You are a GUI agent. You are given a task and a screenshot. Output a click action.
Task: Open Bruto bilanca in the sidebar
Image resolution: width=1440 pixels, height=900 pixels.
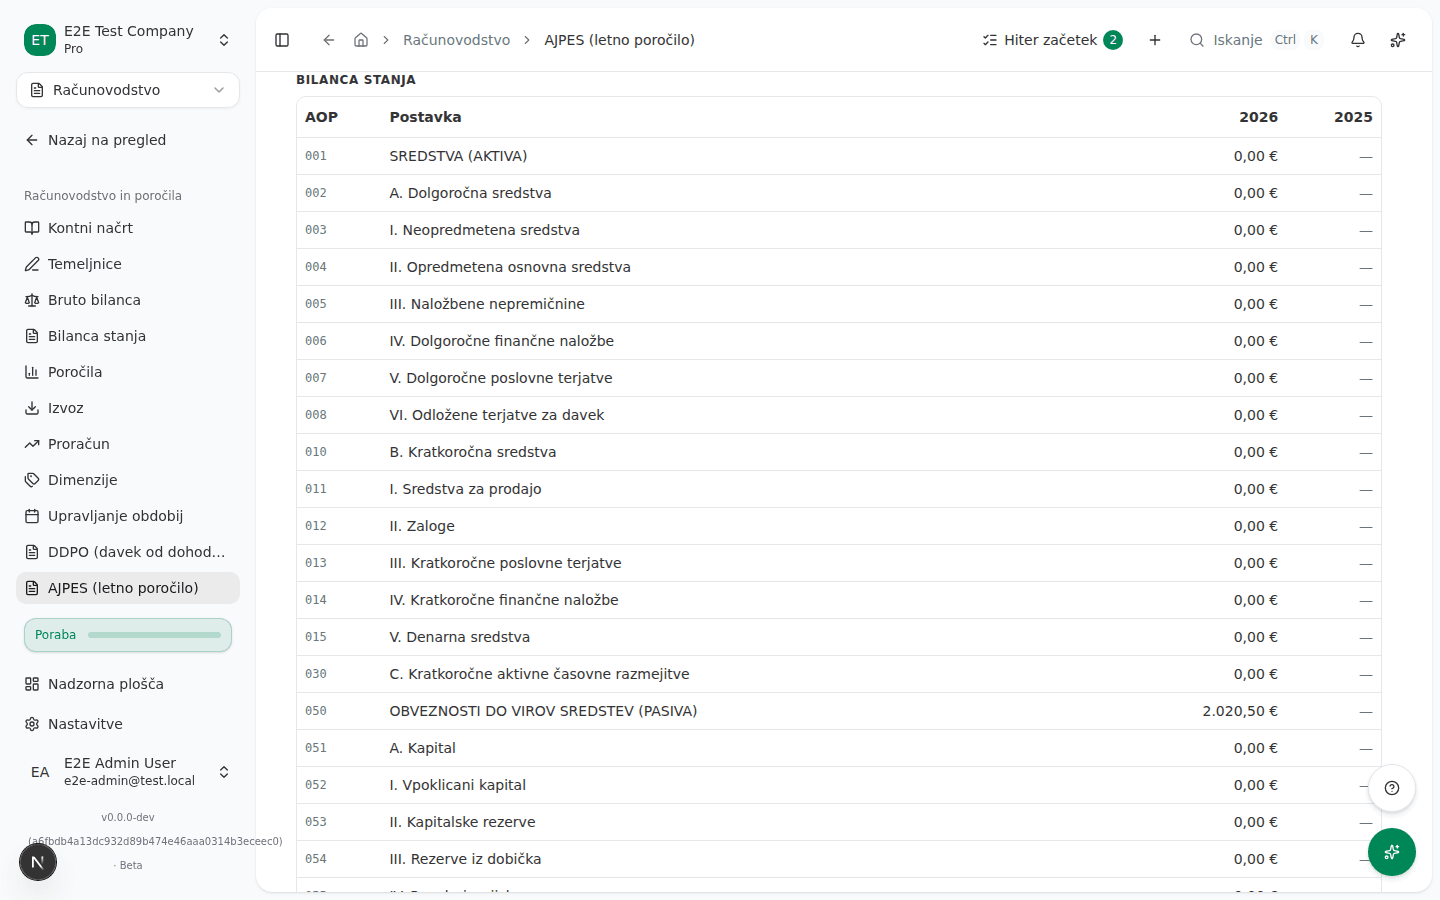point(128,300)
